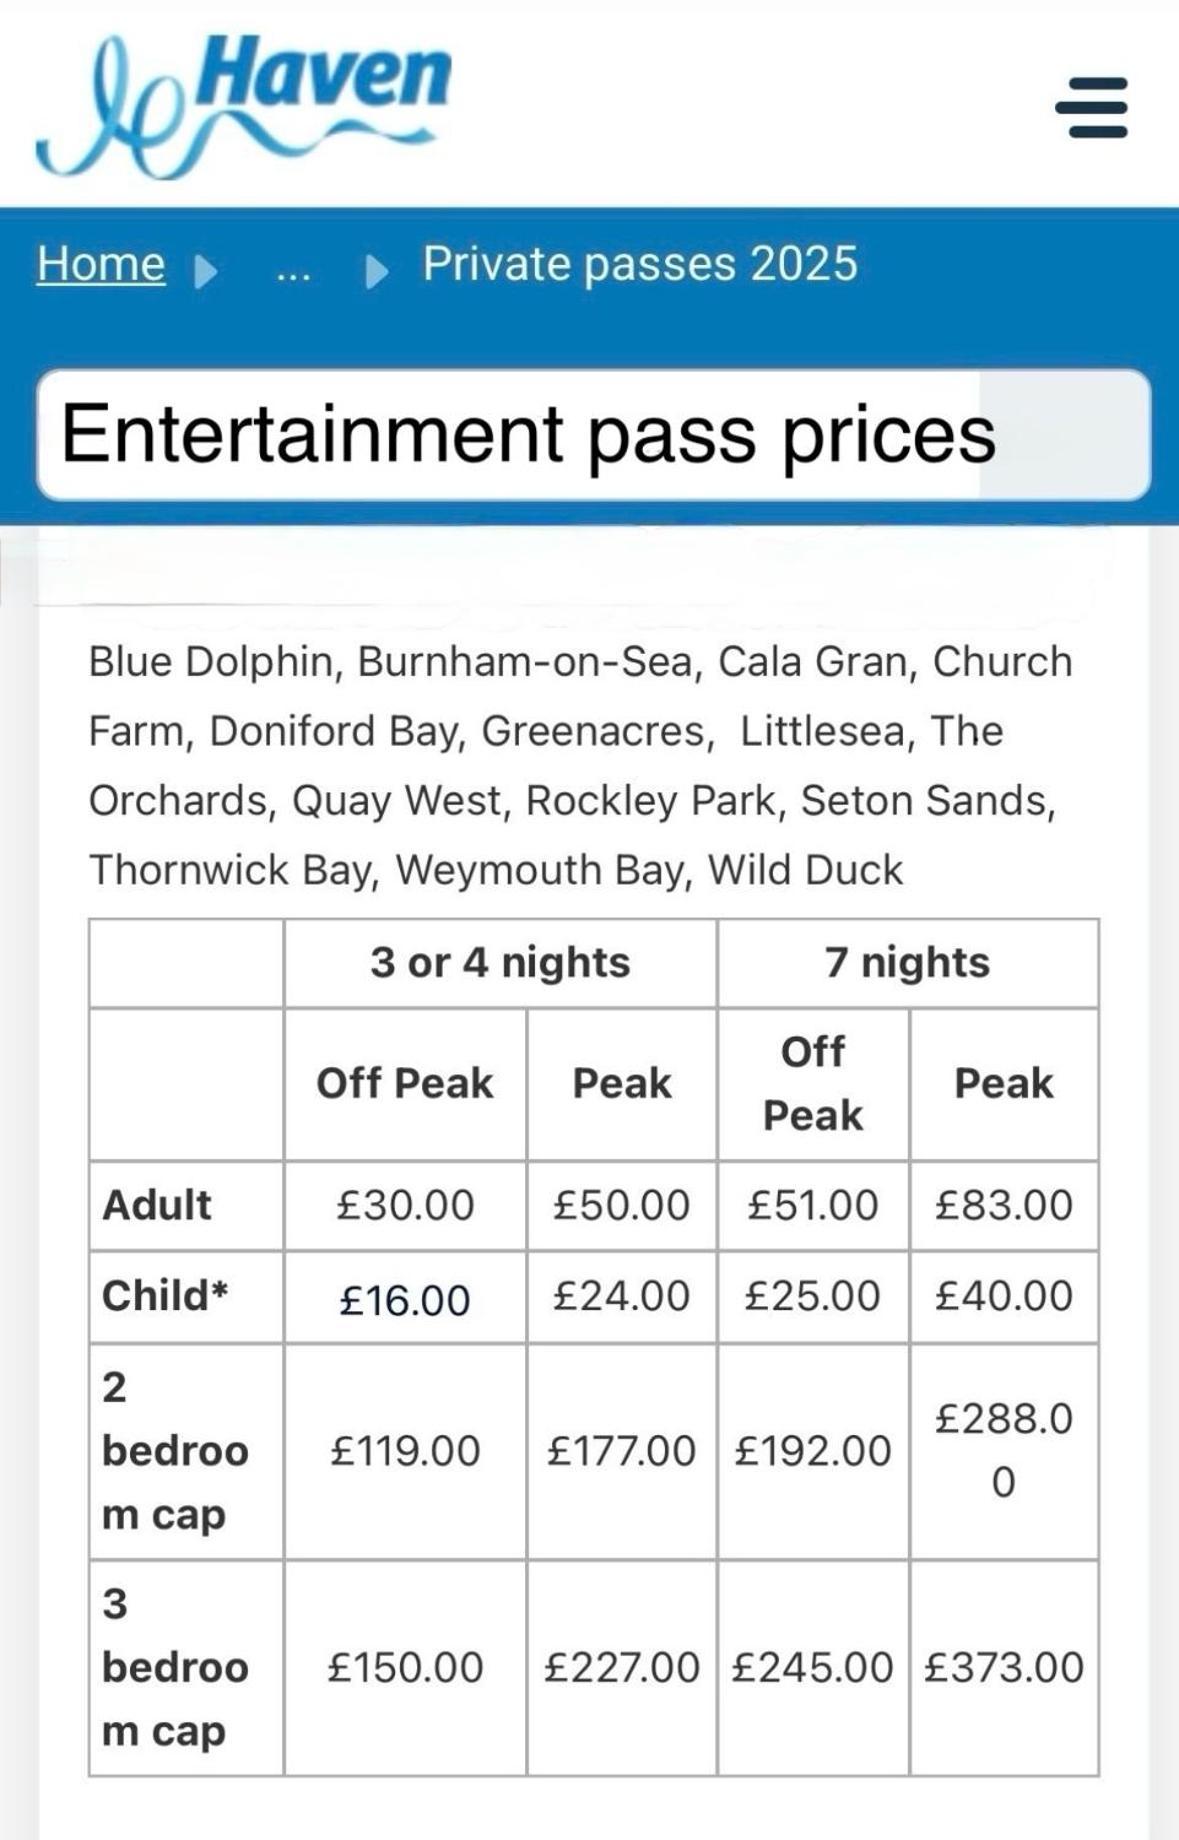
Task: Click the Child* row label
Action: [x=165, y=1295]
